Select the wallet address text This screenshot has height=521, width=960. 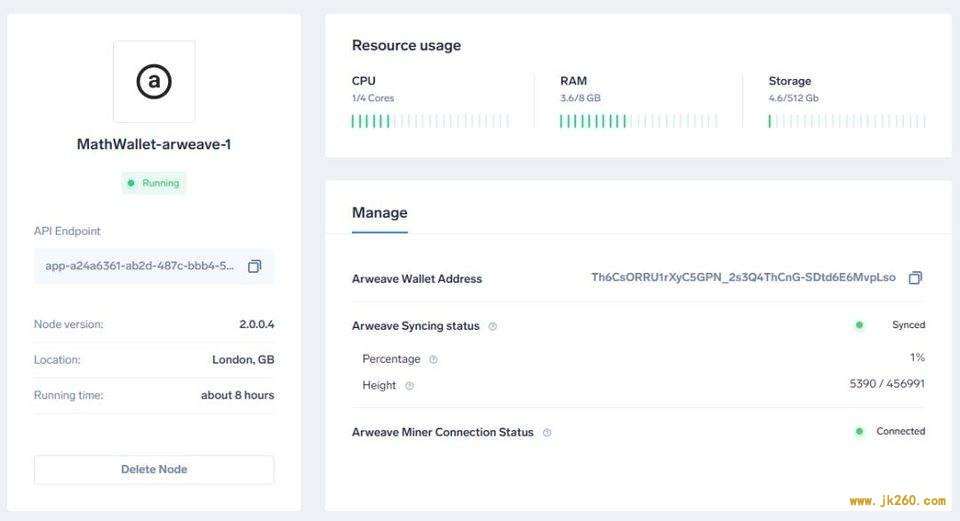click(x=743, y=277)
